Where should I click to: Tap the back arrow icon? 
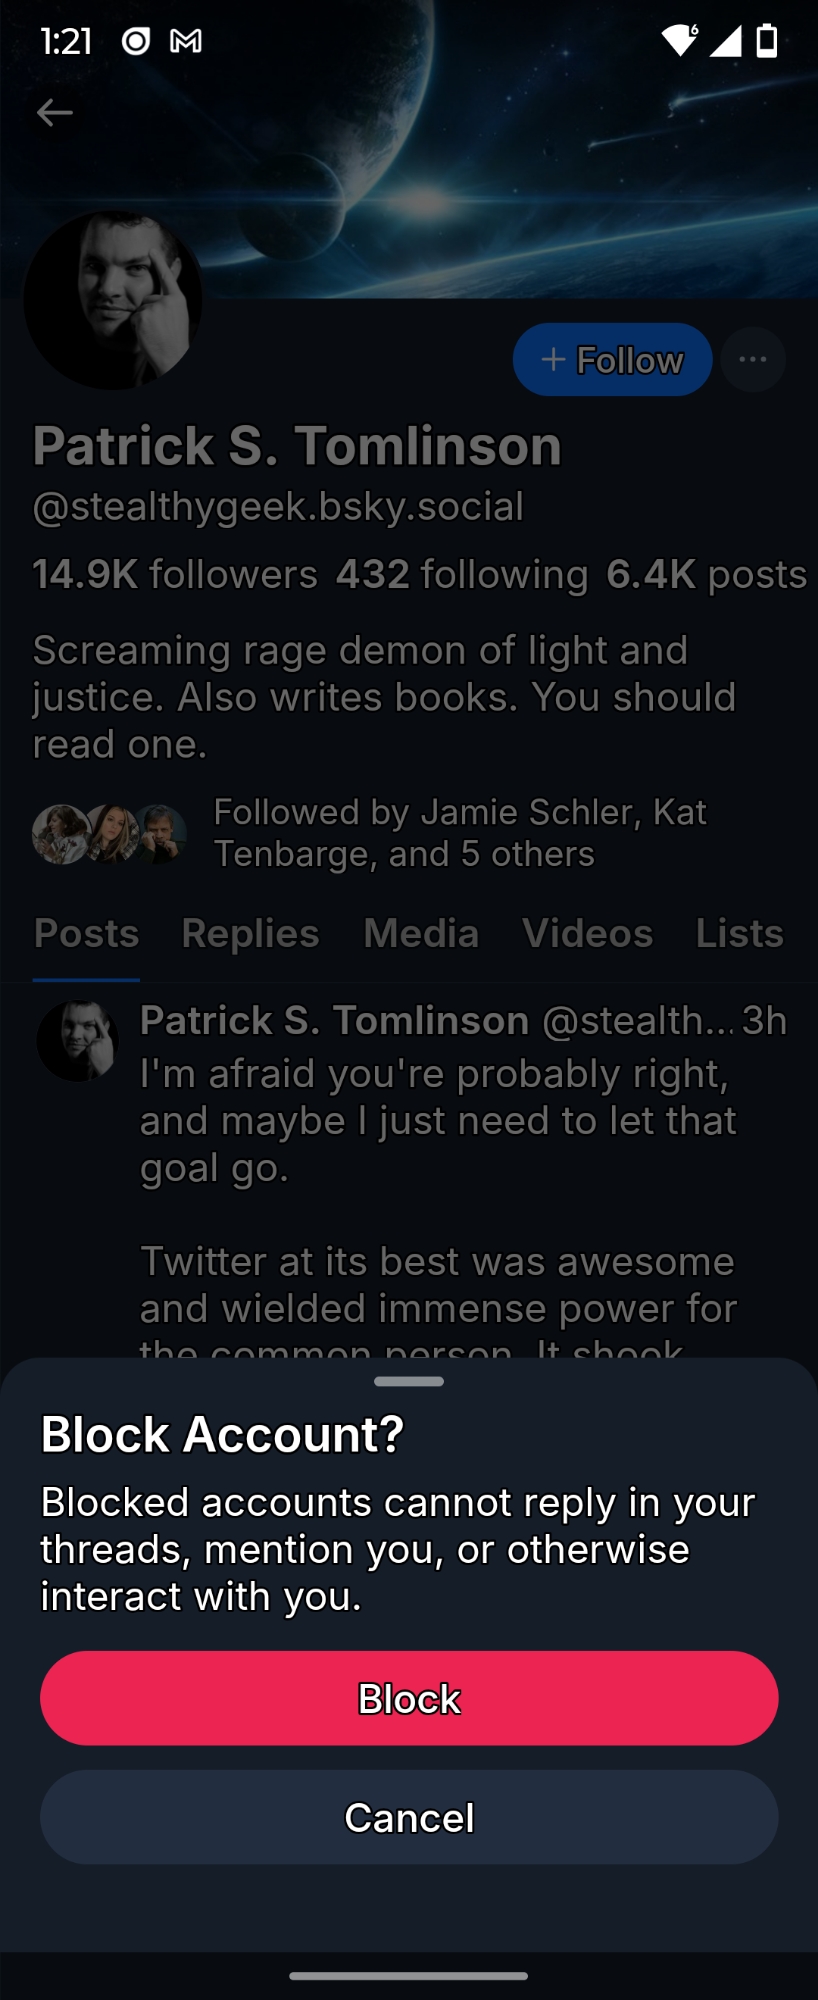tap(55, 113)
